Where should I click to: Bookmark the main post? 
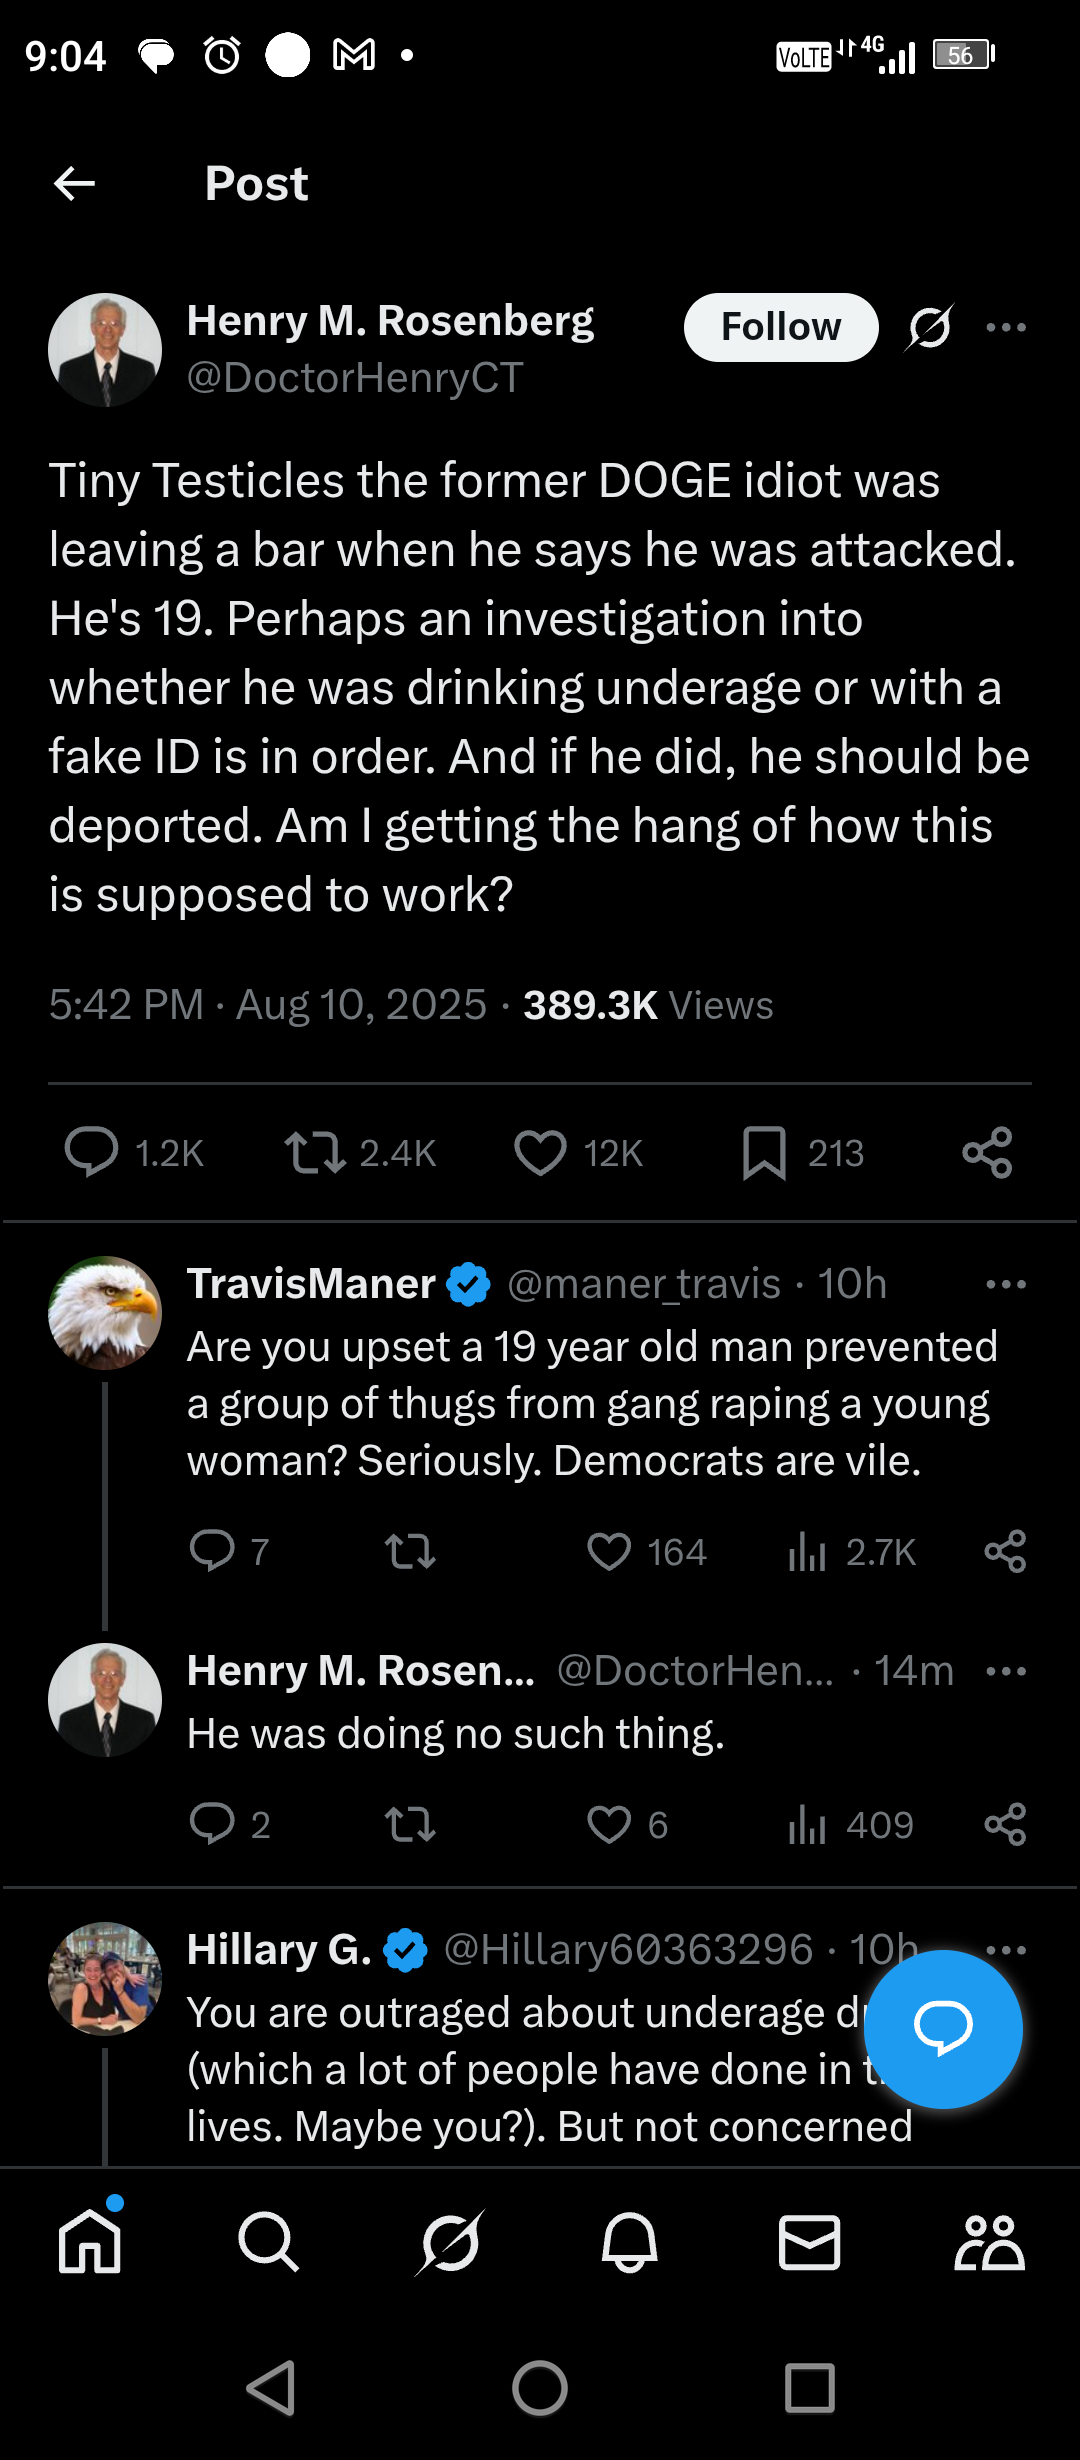(764, 1152)
